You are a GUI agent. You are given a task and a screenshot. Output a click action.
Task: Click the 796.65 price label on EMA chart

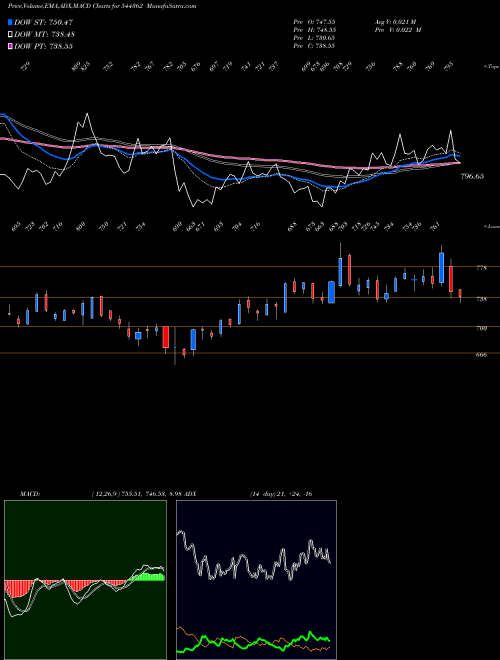tap(472, 176)
